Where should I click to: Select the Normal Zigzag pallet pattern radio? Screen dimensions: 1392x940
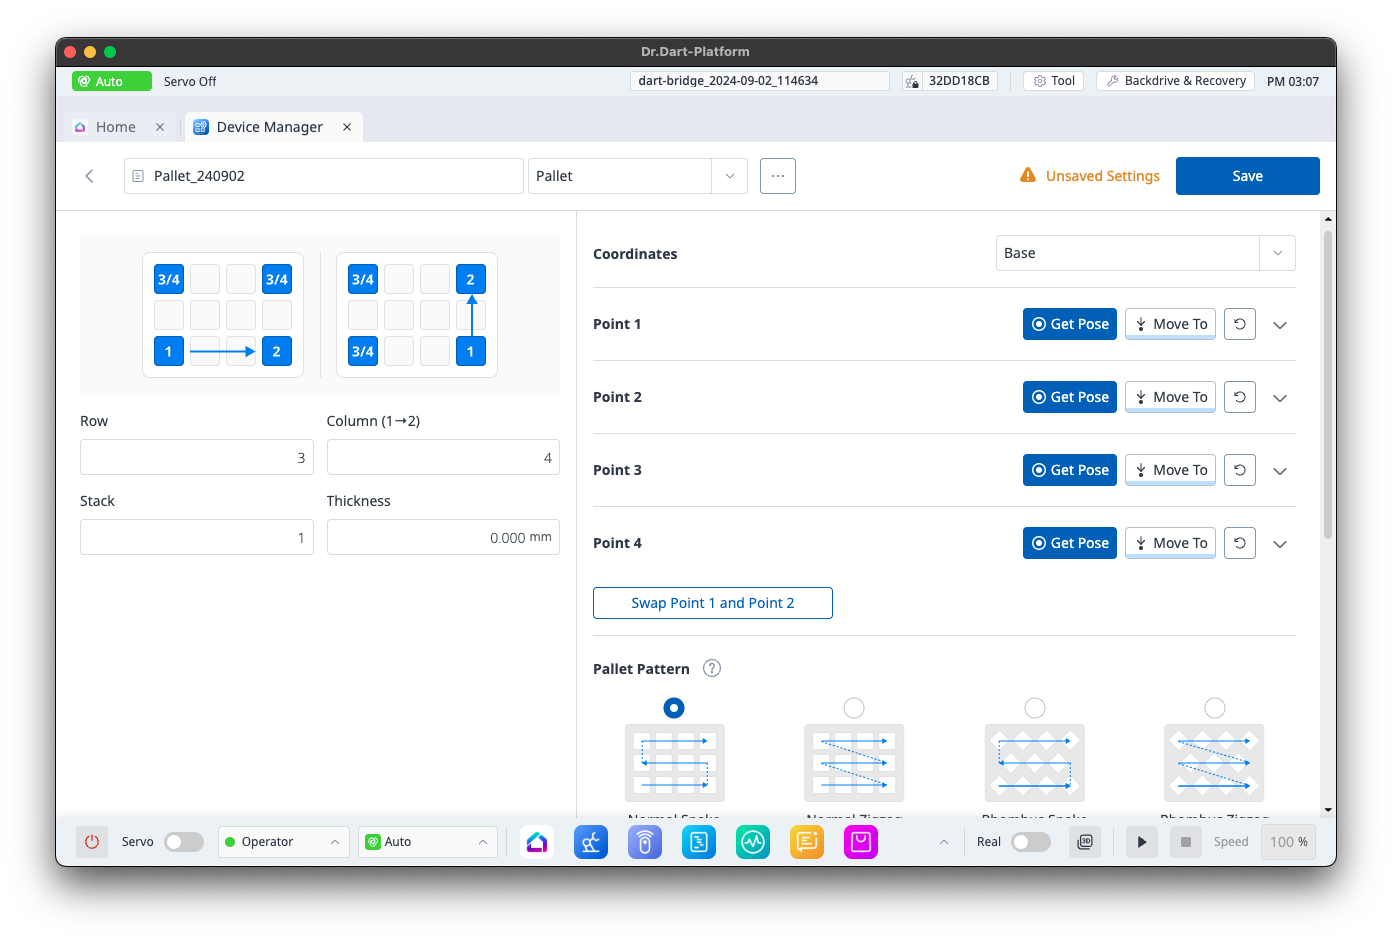(x=854, y=708)
